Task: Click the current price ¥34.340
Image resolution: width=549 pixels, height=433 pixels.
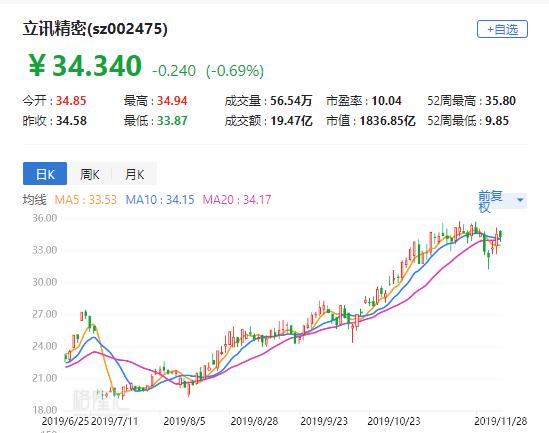Action: [85, 65]
